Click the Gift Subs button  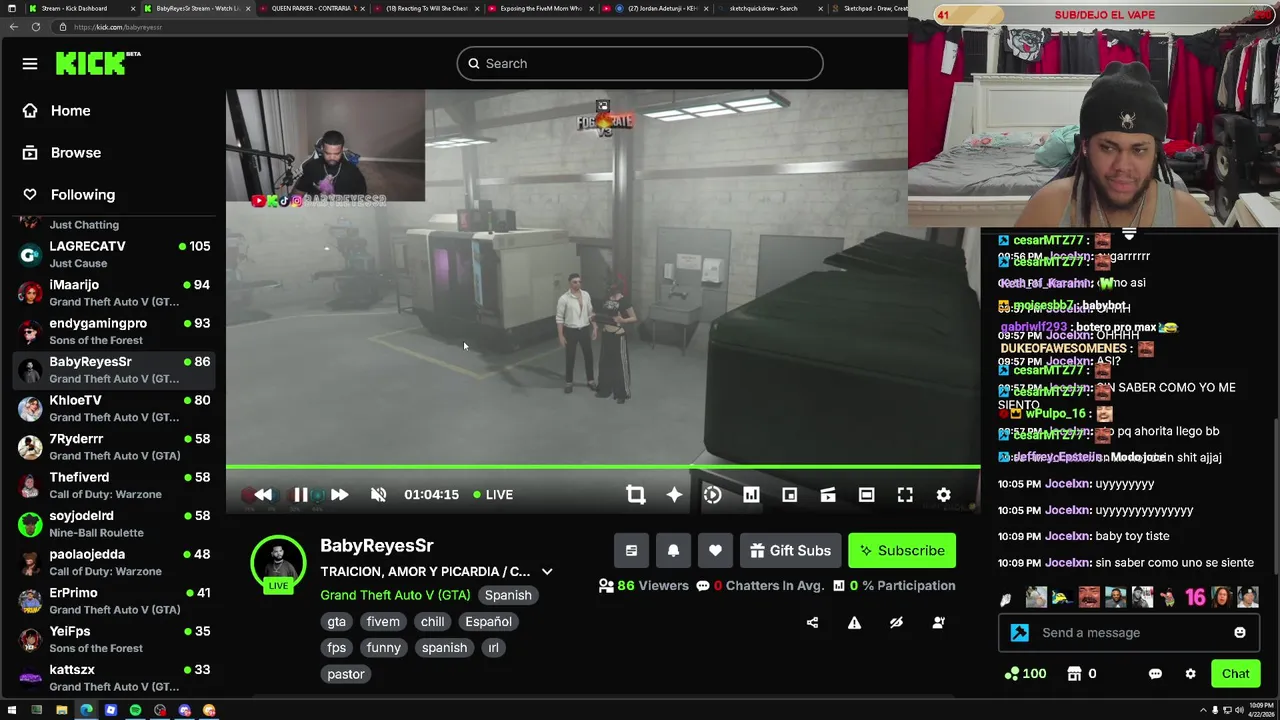pos(790,551)
